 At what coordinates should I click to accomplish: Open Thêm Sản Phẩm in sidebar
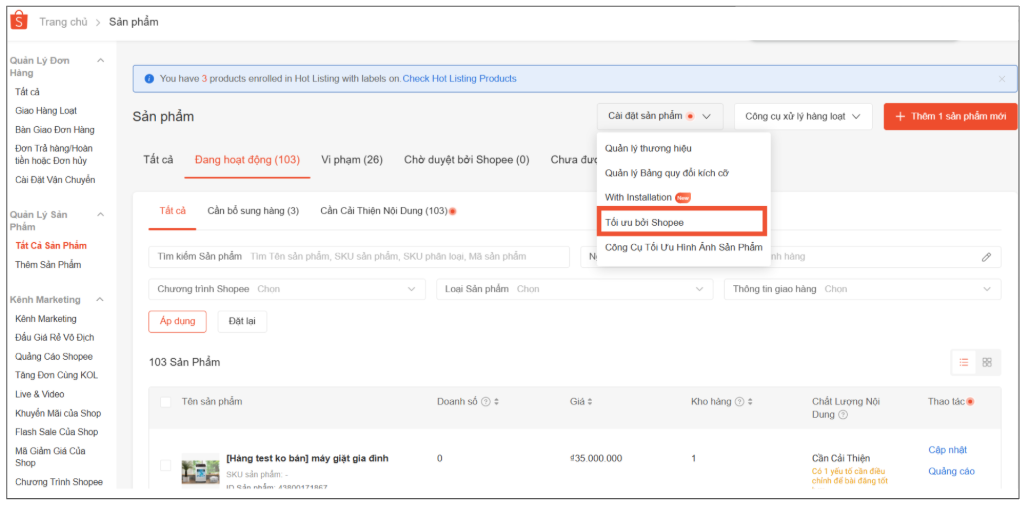(x=49, y=265)
